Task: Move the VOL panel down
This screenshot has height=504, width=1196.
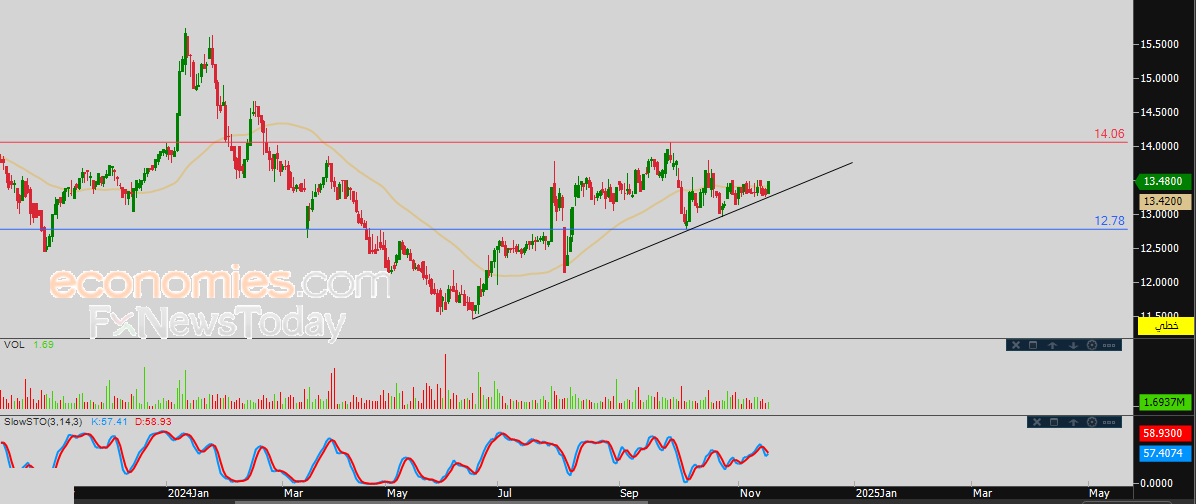Action: pyautogui.click(x=1073, y=345)
